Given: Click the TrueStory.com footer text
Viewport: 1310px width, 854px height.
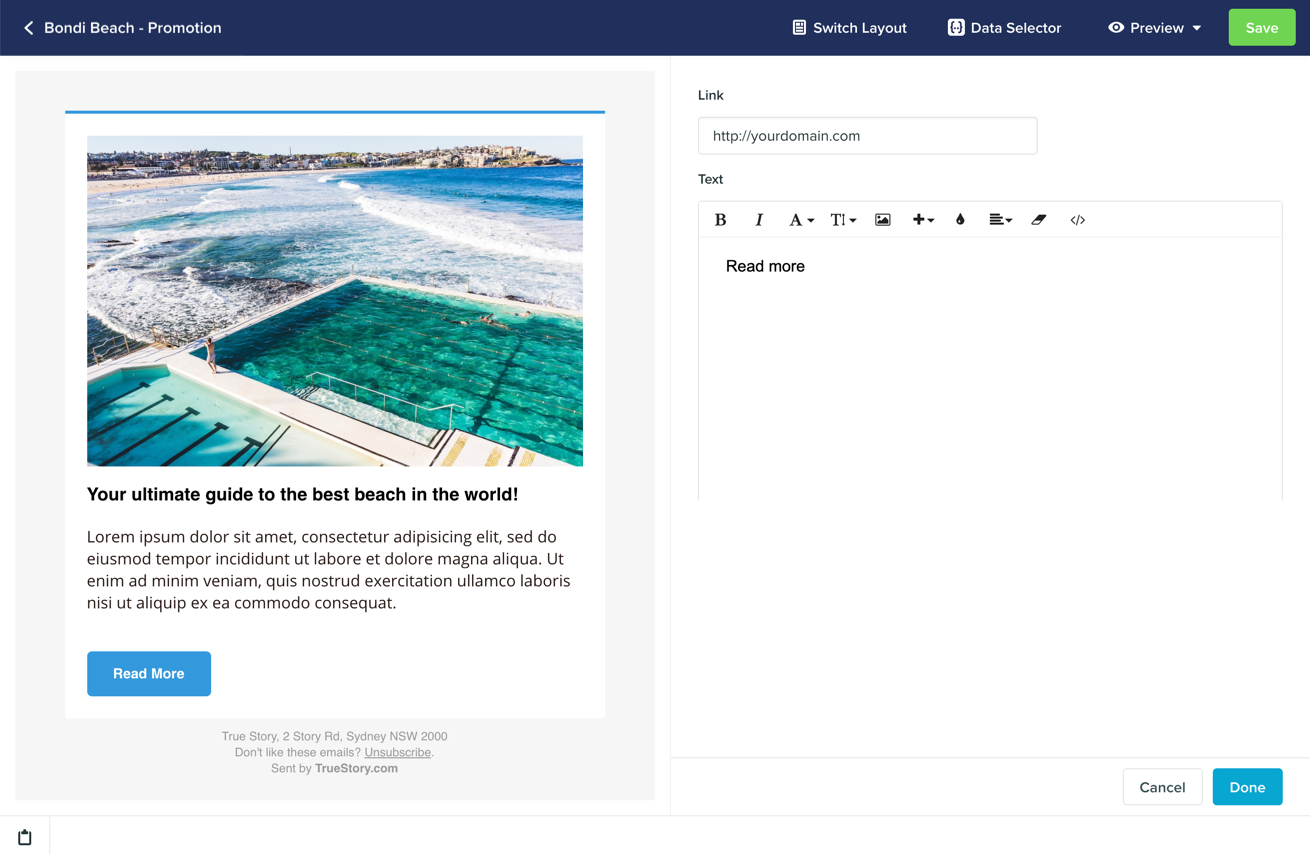Looking at the screenshot, I should [356, 768].
